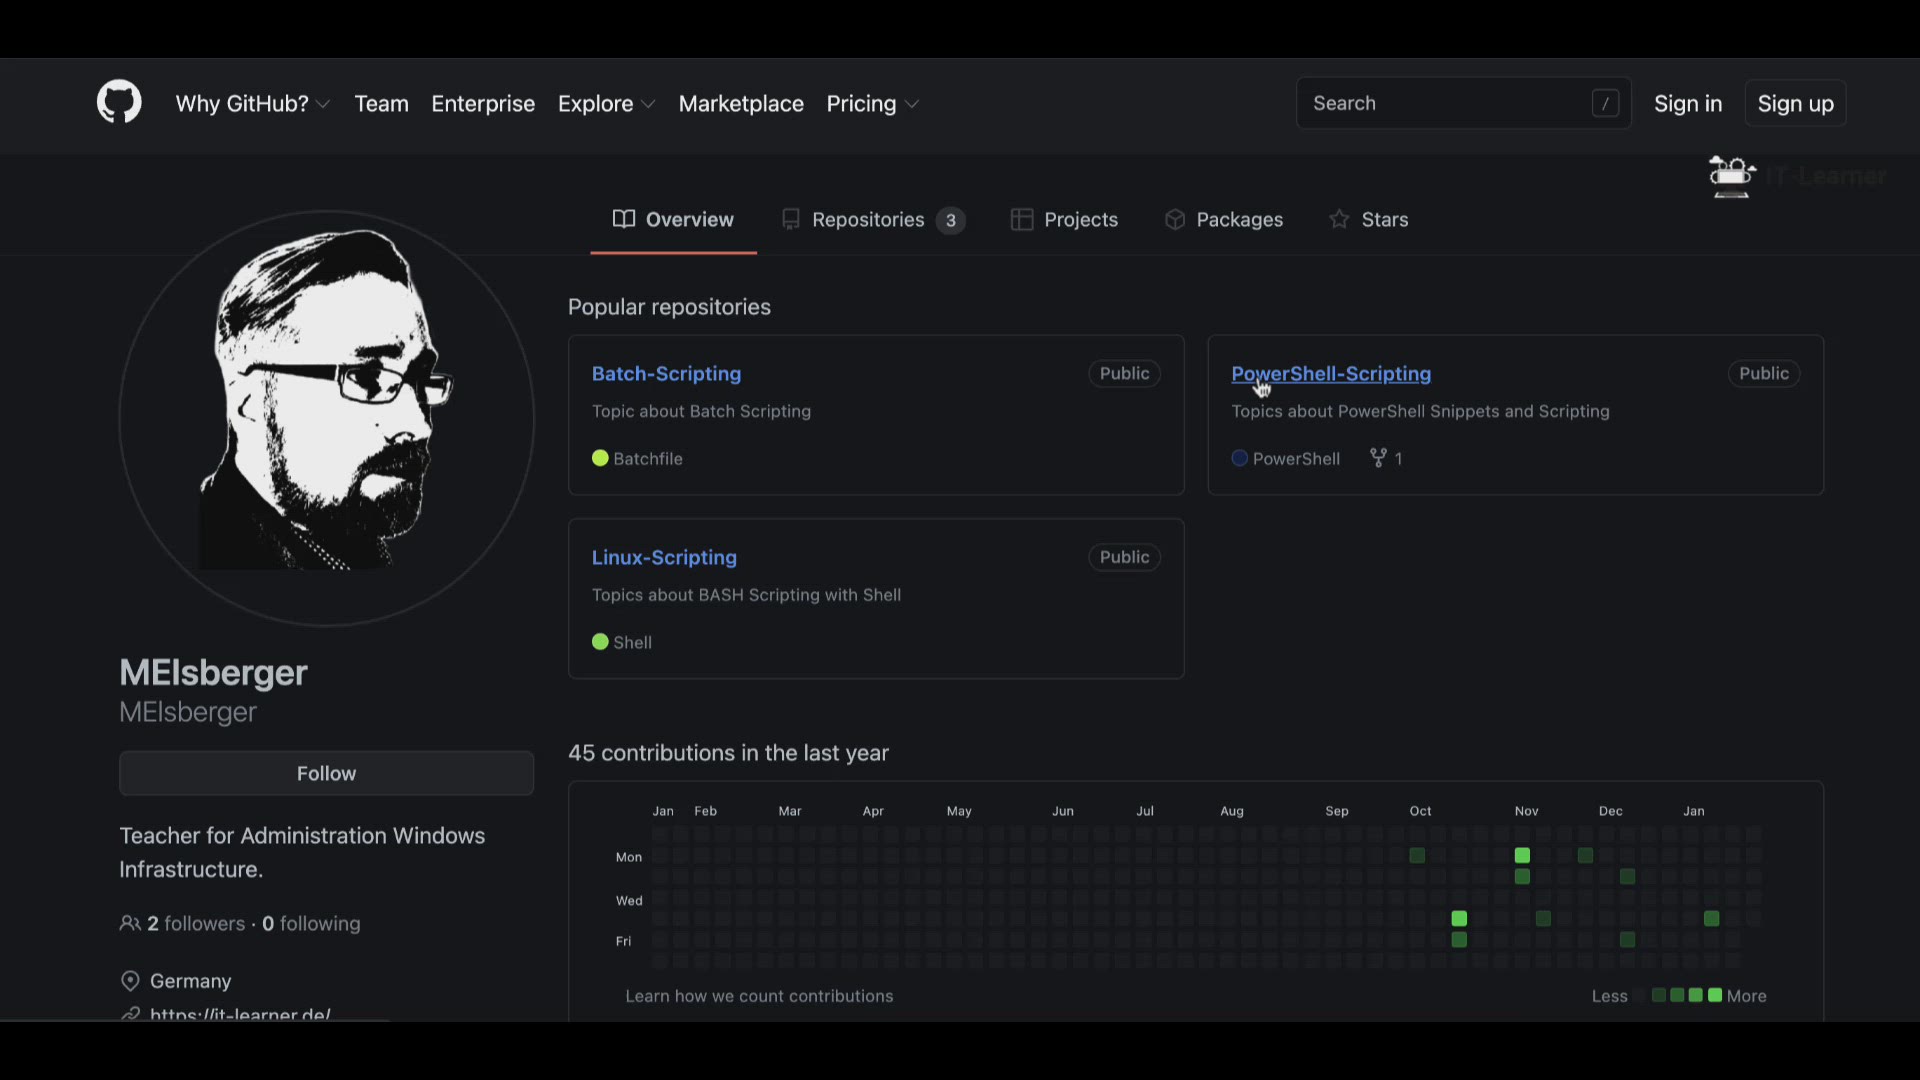Switch to the Packages tab
1920x1080 pixels.
click(1224, 220)
